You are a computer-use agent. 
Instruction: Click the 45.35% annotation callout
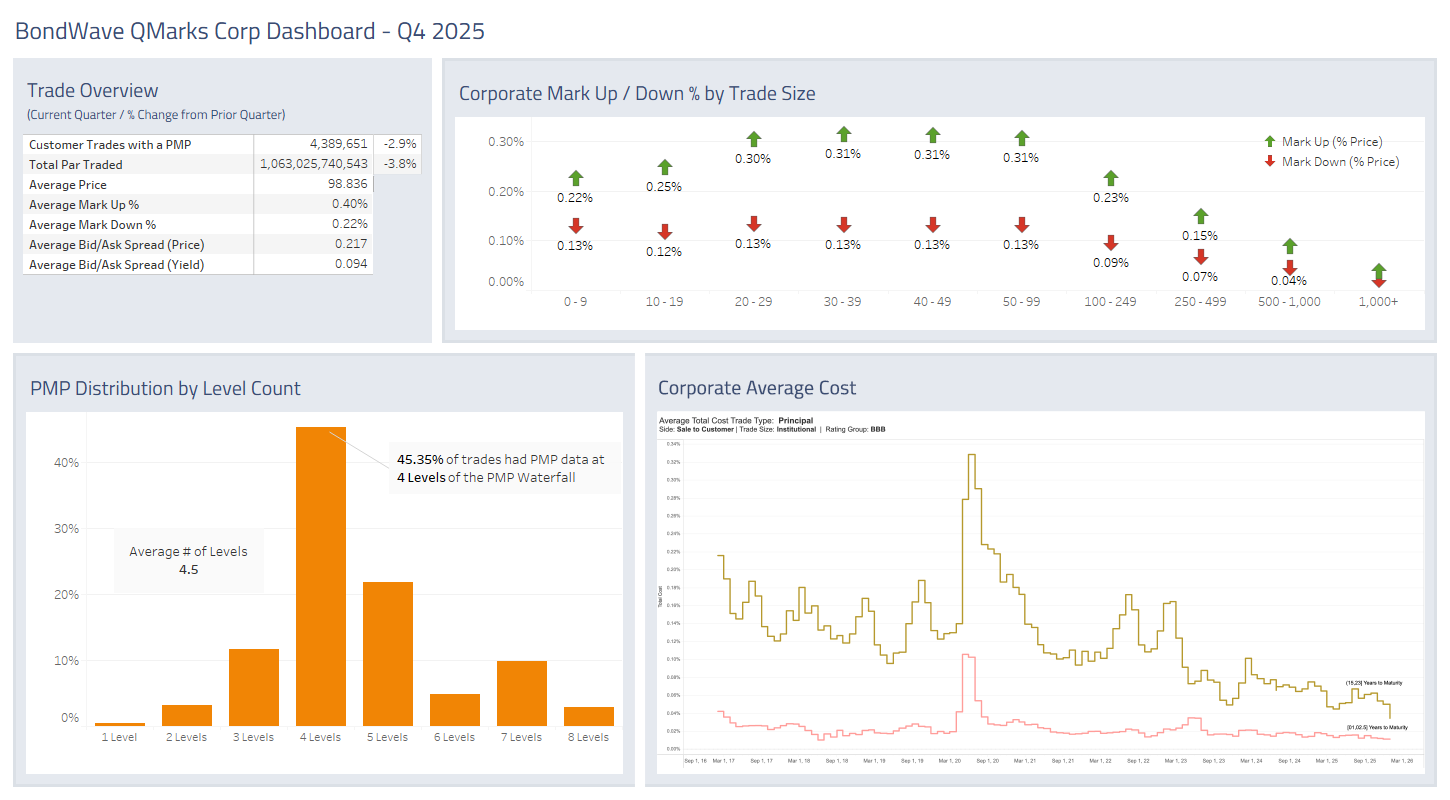500,468
